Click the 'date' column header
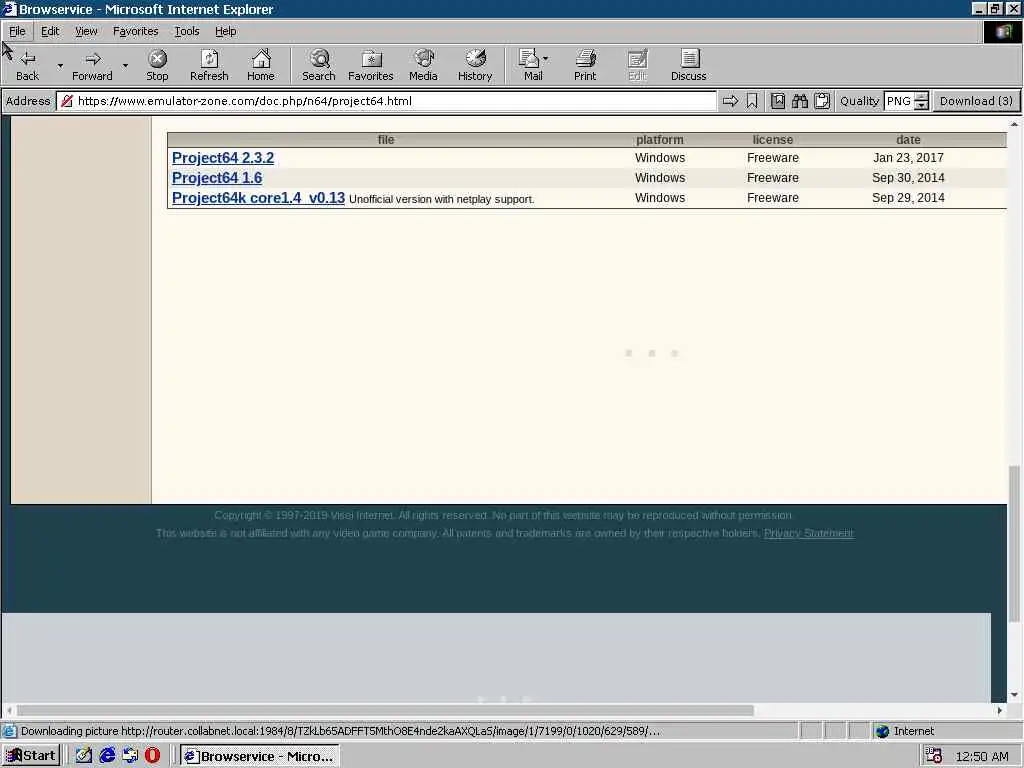 tap(908, 140)
